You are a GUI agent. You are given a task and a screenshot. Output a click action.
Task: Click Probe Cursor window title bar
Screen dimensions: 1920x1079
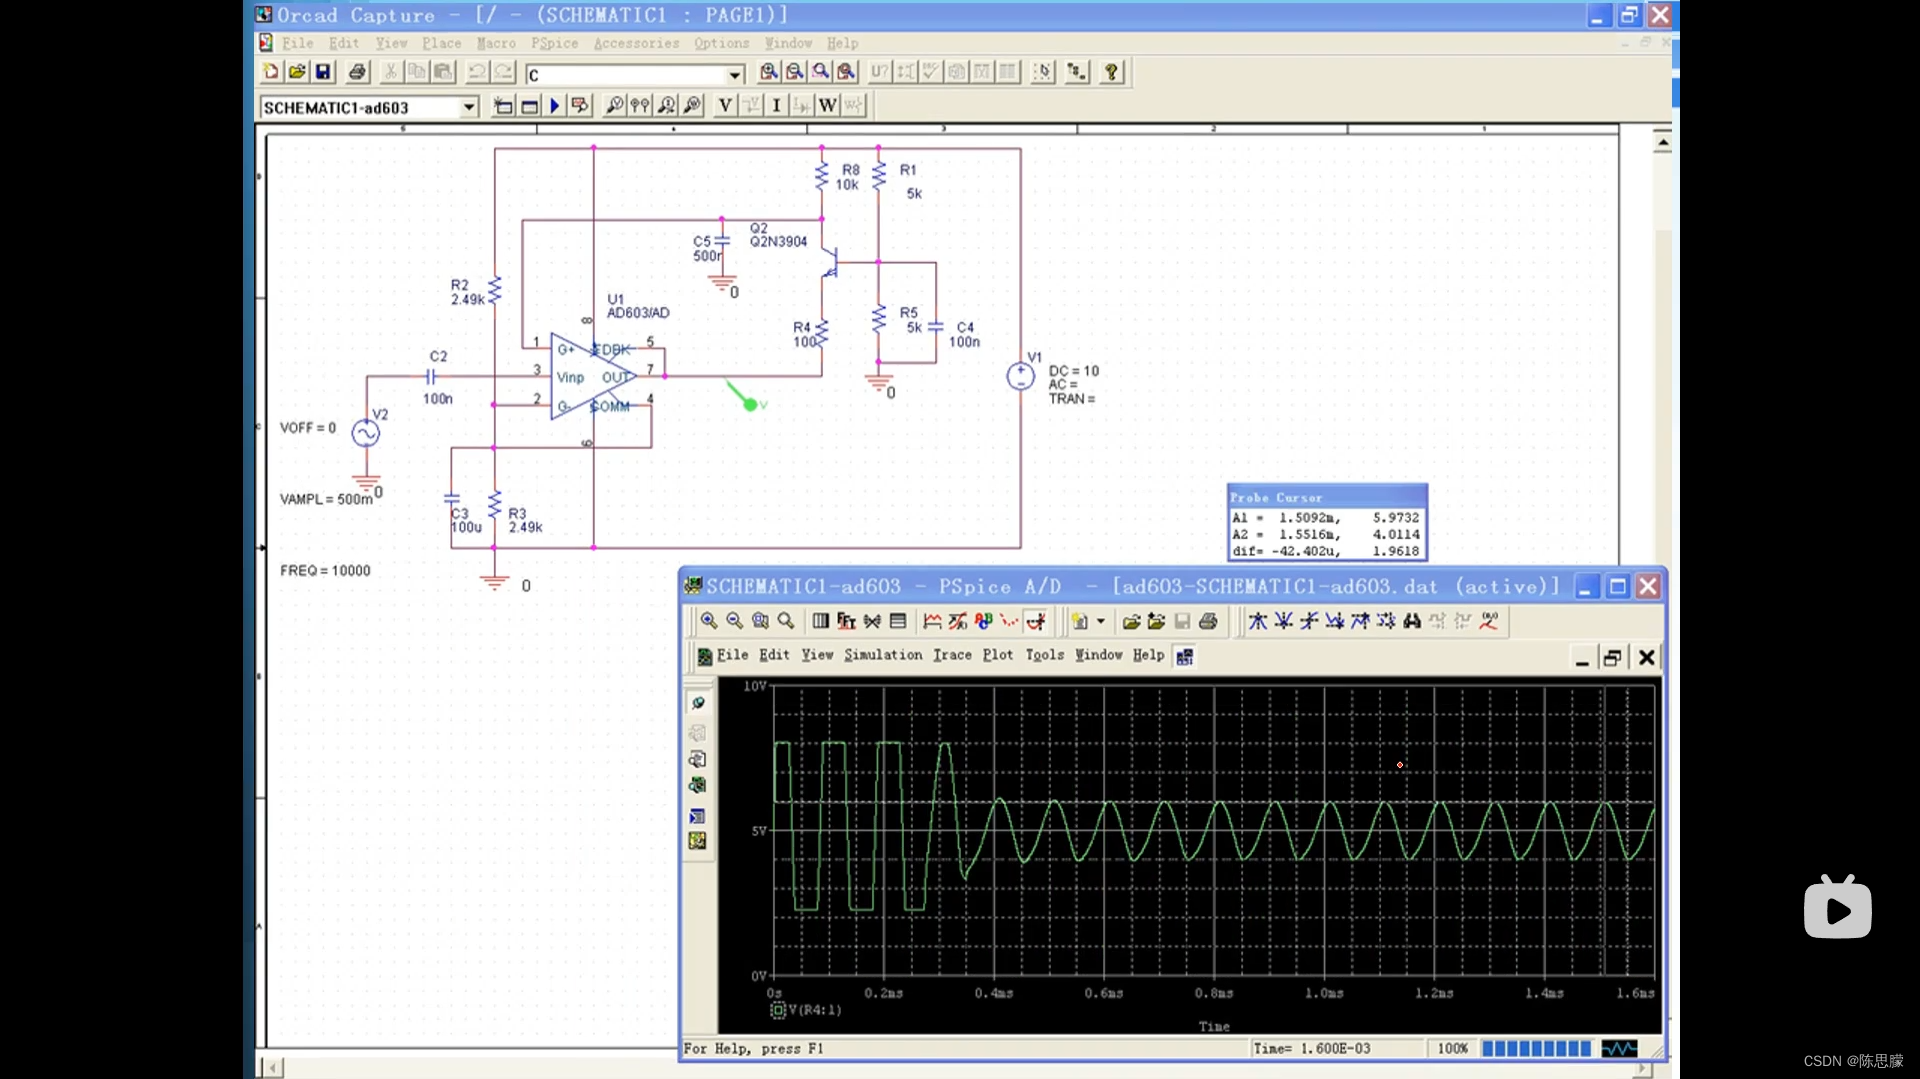pos(1327,497)
